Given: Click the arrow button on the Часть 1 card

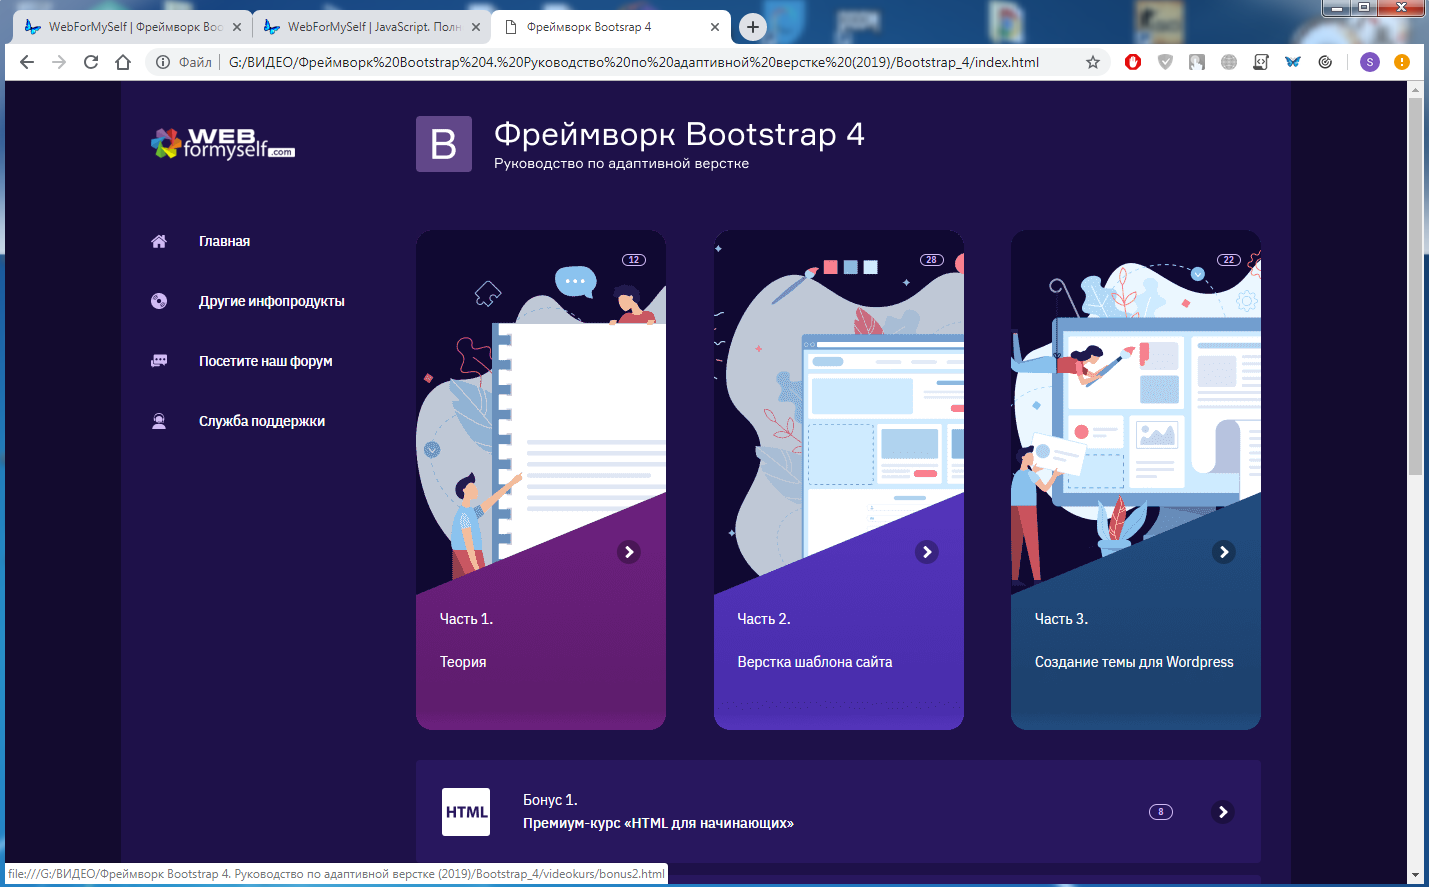Looking at the screenshot, I should [x=629, y=552].
